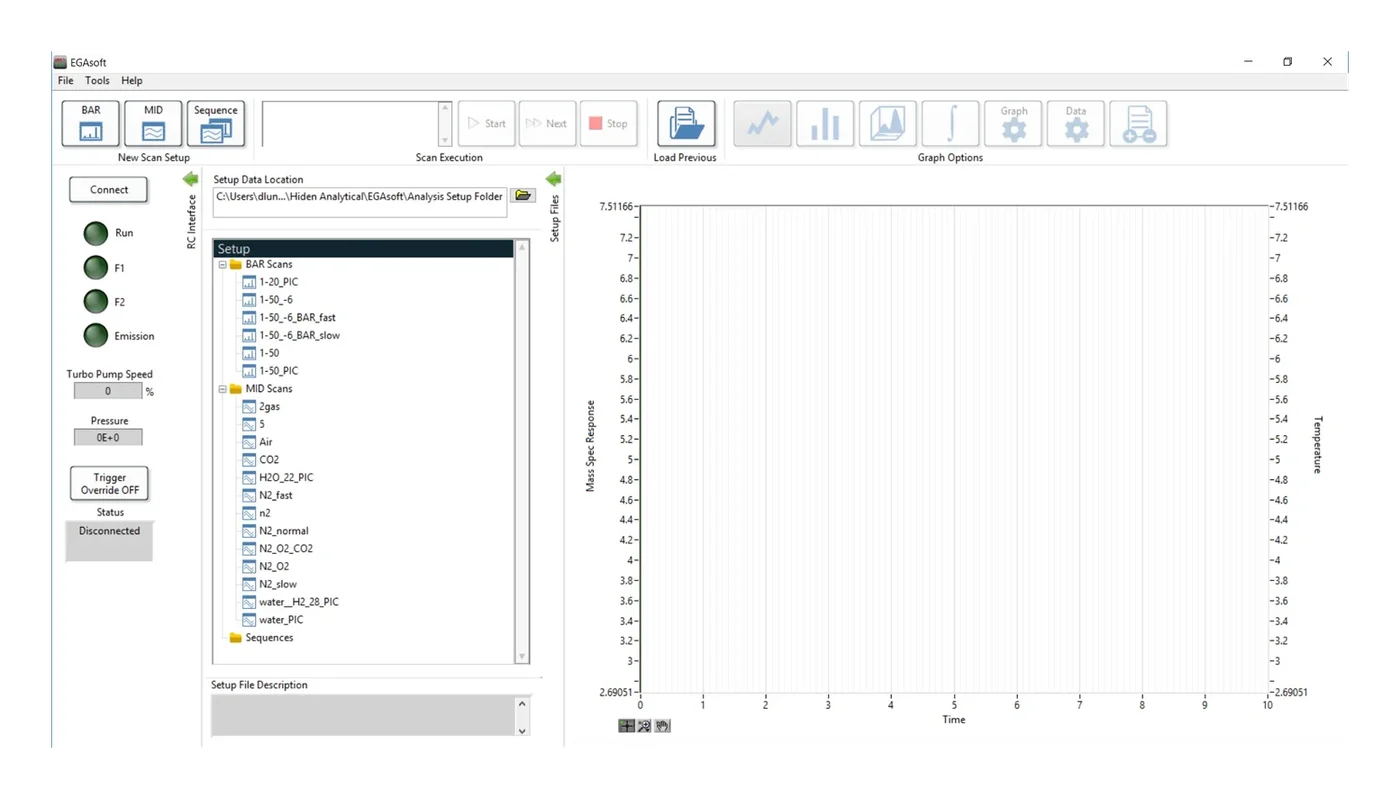The height and width of the screenshot is (799, 1400).
Task: Collapse the MID Scans folder
Action: (222, 389)
